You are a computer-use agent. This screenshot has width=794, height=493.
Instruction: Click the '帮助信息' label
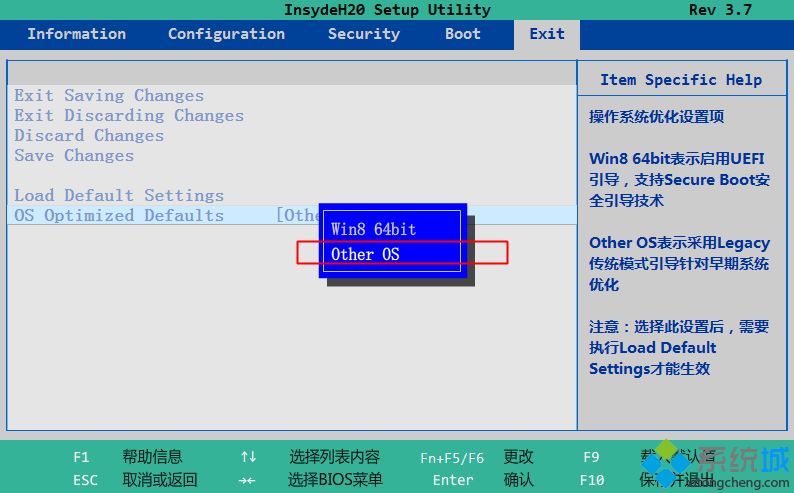(x=152, y=457)
